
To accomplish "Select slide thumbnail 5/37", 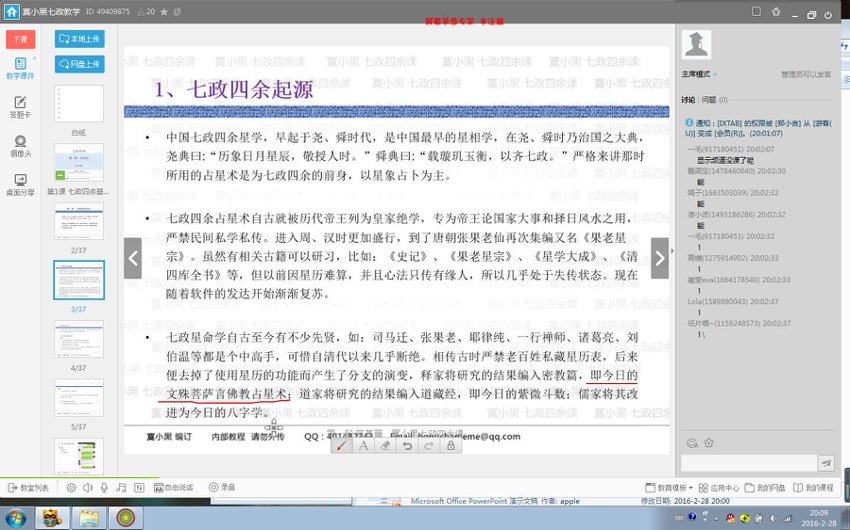I will point(79,398).
